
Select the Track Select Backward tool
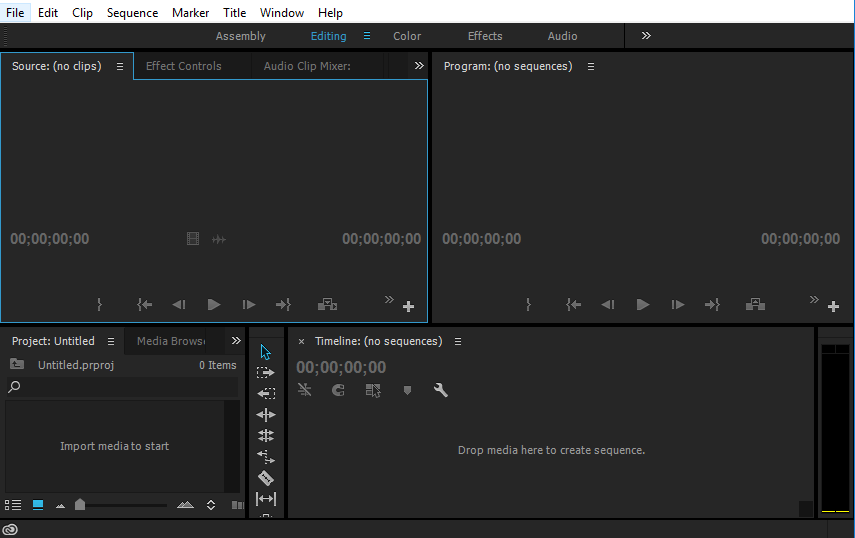point(266,394)
